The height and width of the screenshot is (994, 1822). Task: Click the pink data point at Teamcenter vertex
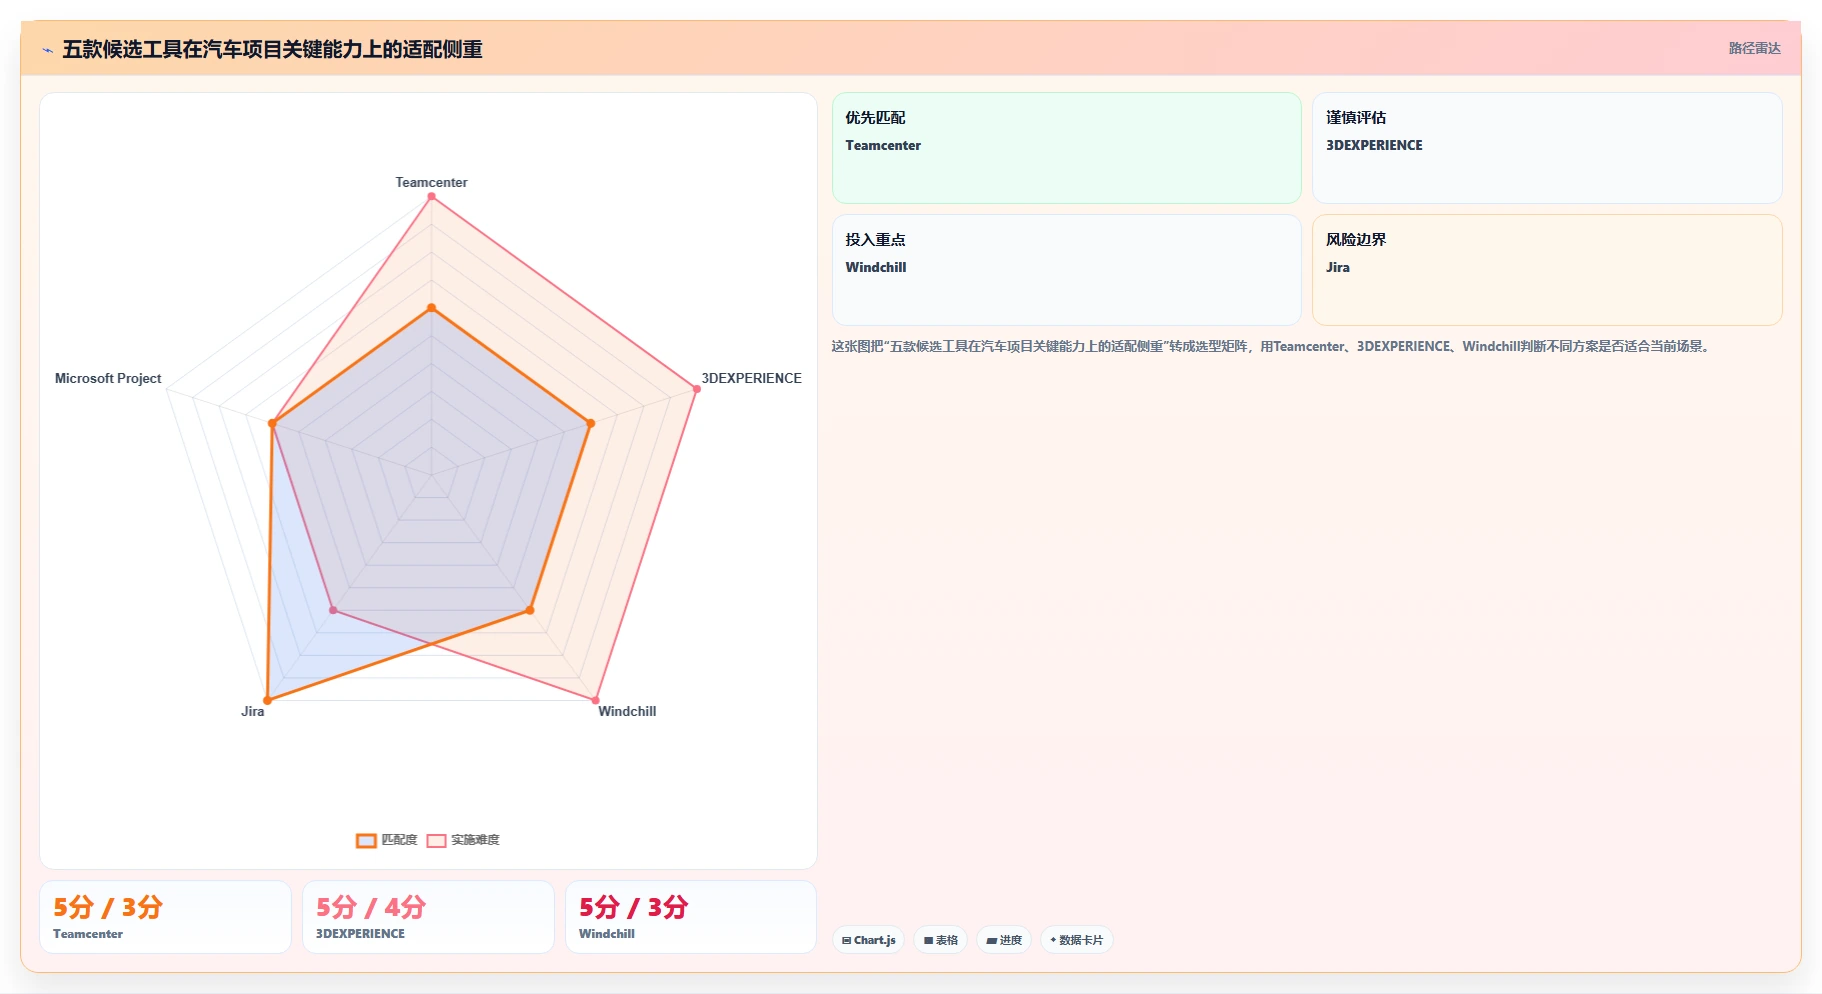(x=431, y=196)
